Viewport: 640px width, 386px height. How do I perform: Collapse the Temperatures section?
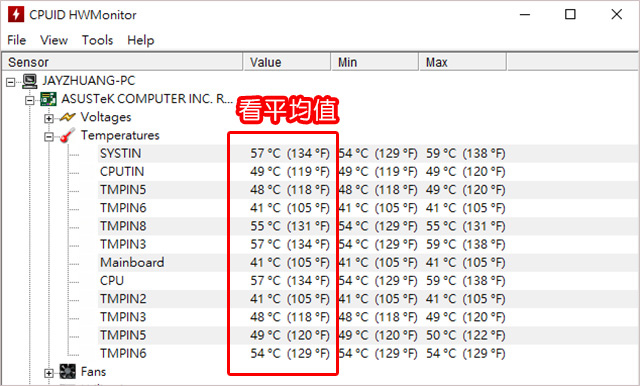coord(49,137)
